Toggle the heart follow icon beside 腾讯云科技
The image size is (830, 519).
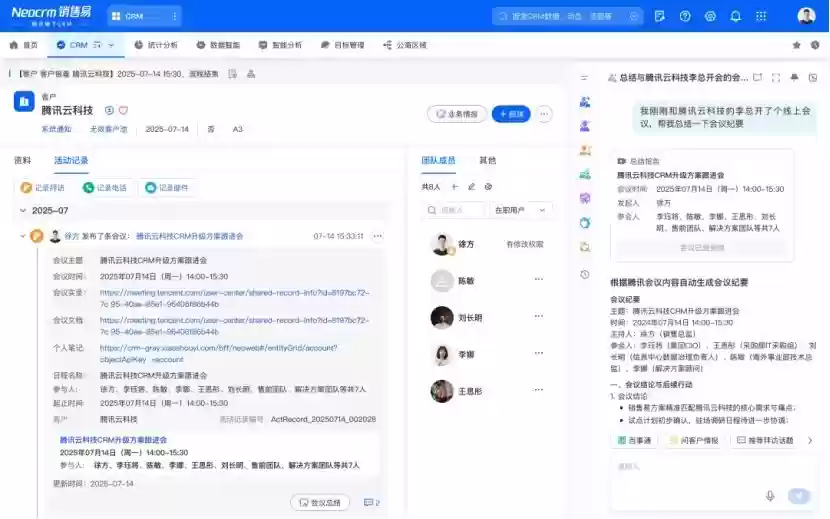point(124,110)
